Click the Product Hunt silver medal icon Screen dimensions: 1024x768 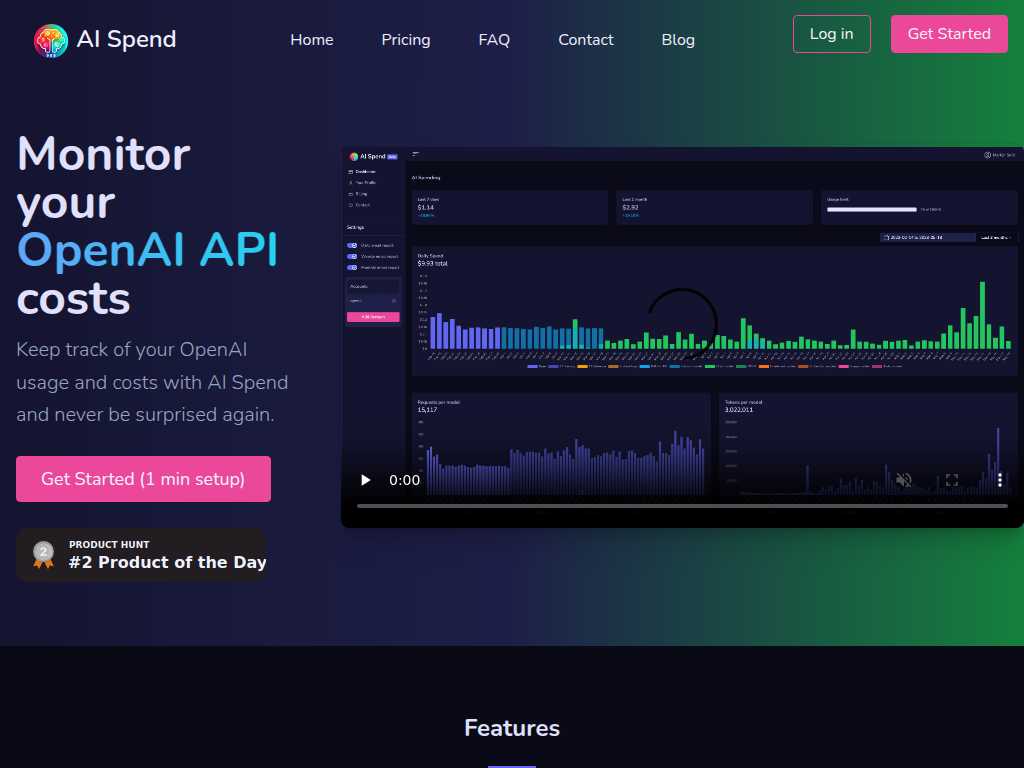(44, 554)
